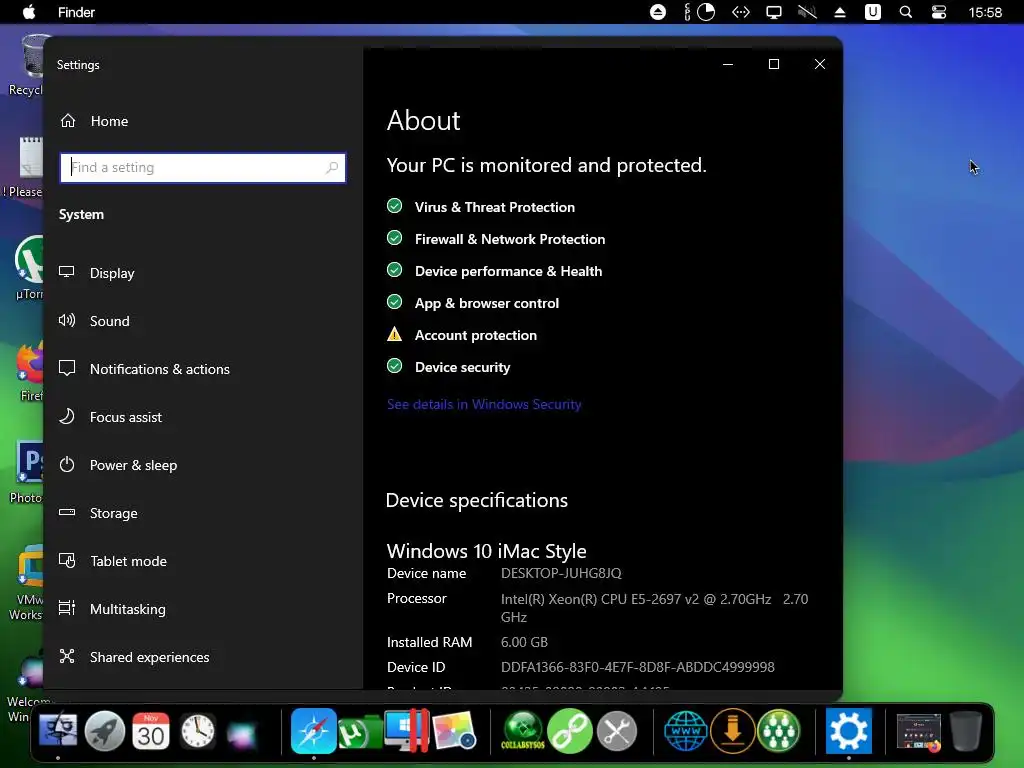The width and height of the screenshot is (1024, 768).
Task: Open Spotlight search in menu bar
Action: 906,12
